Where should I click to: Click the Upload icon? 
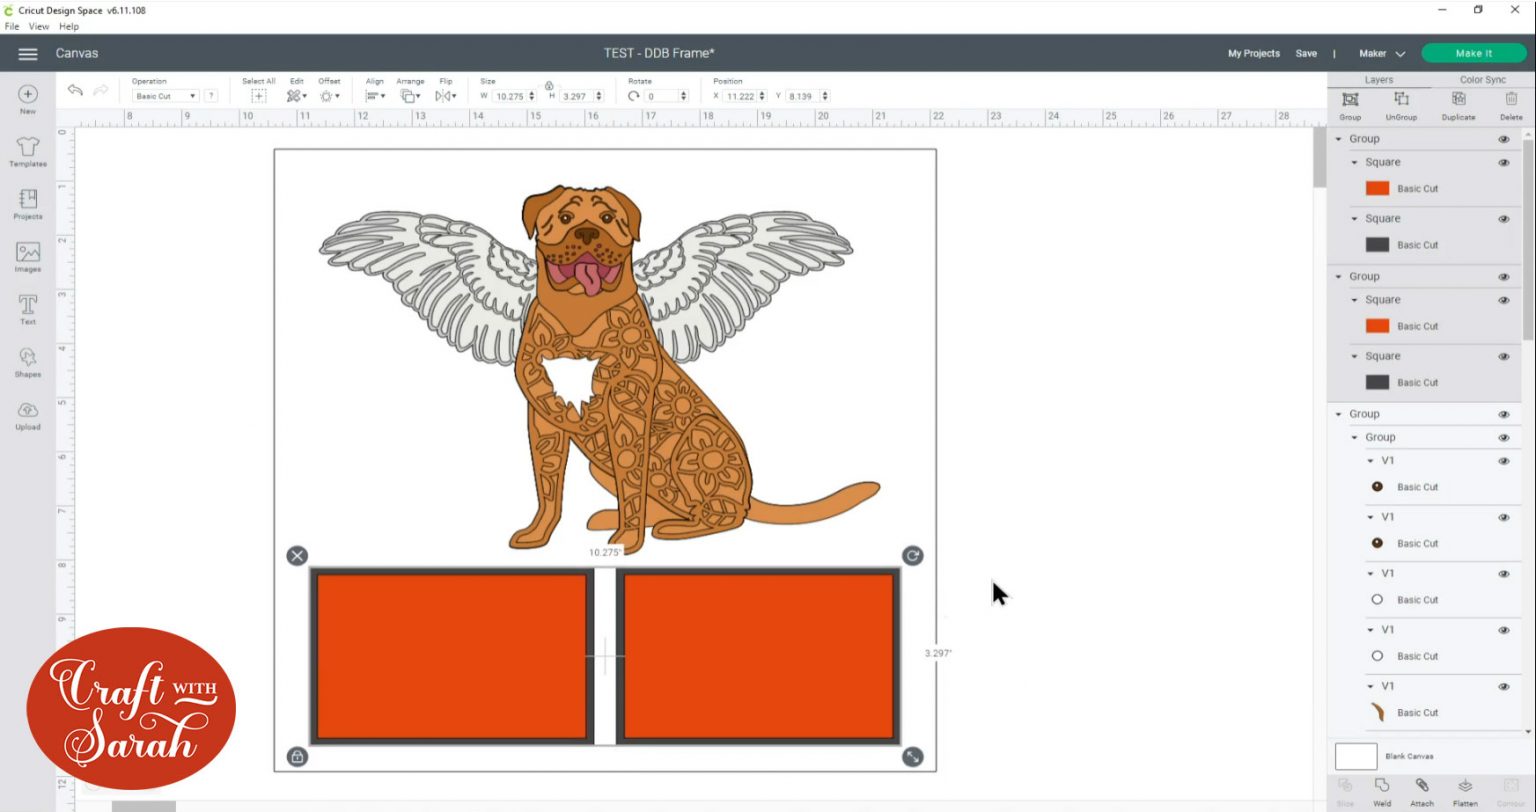(28, 415)
